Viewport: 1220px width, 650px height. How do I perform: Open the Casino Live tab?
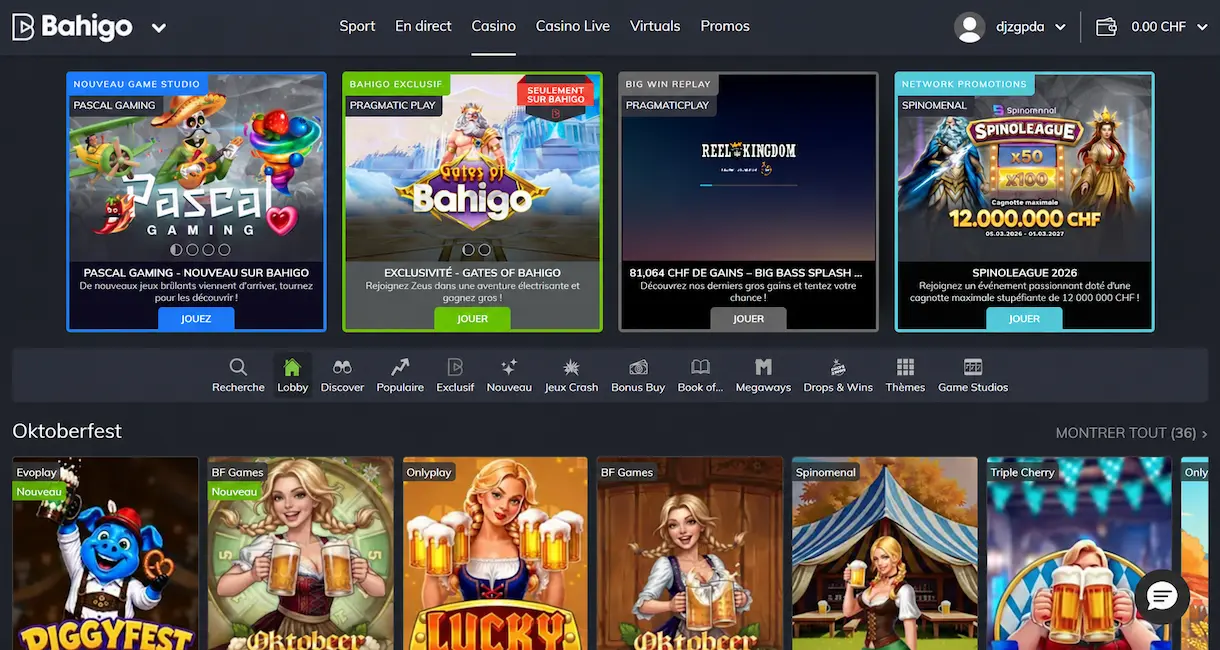(573, 26)
